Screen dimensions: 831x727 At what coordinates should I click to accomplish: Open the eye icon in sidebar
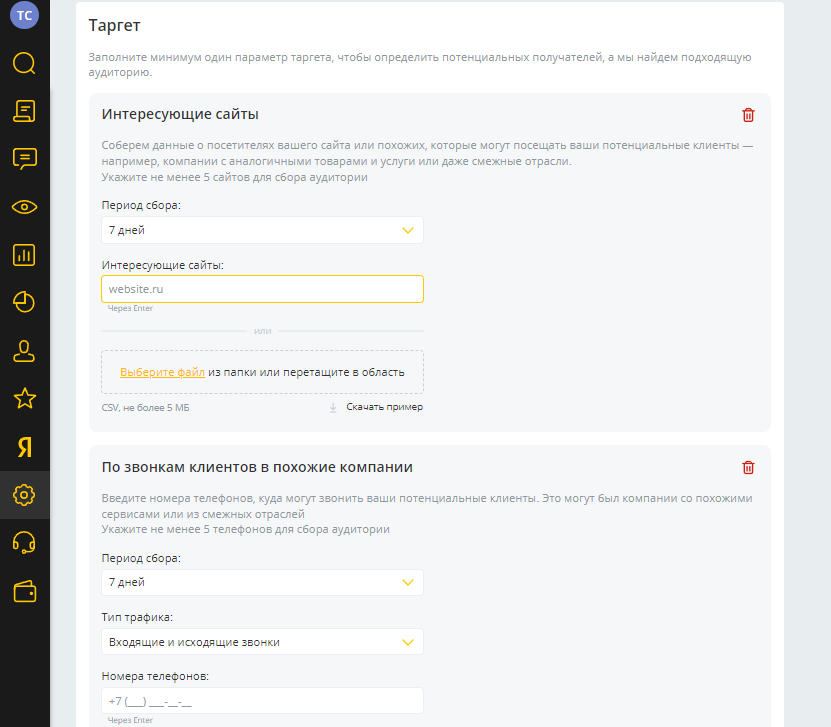[24, 207]
